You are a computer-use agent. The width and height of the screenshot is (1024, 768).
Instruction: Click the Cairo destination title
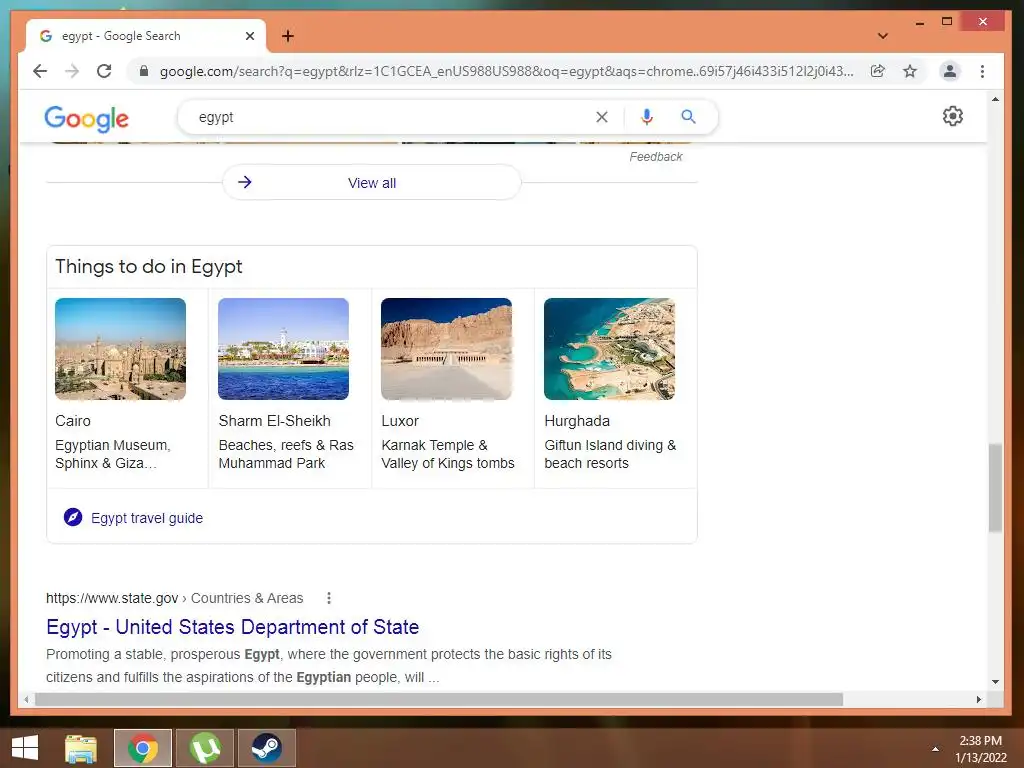(x=73, y=421)
